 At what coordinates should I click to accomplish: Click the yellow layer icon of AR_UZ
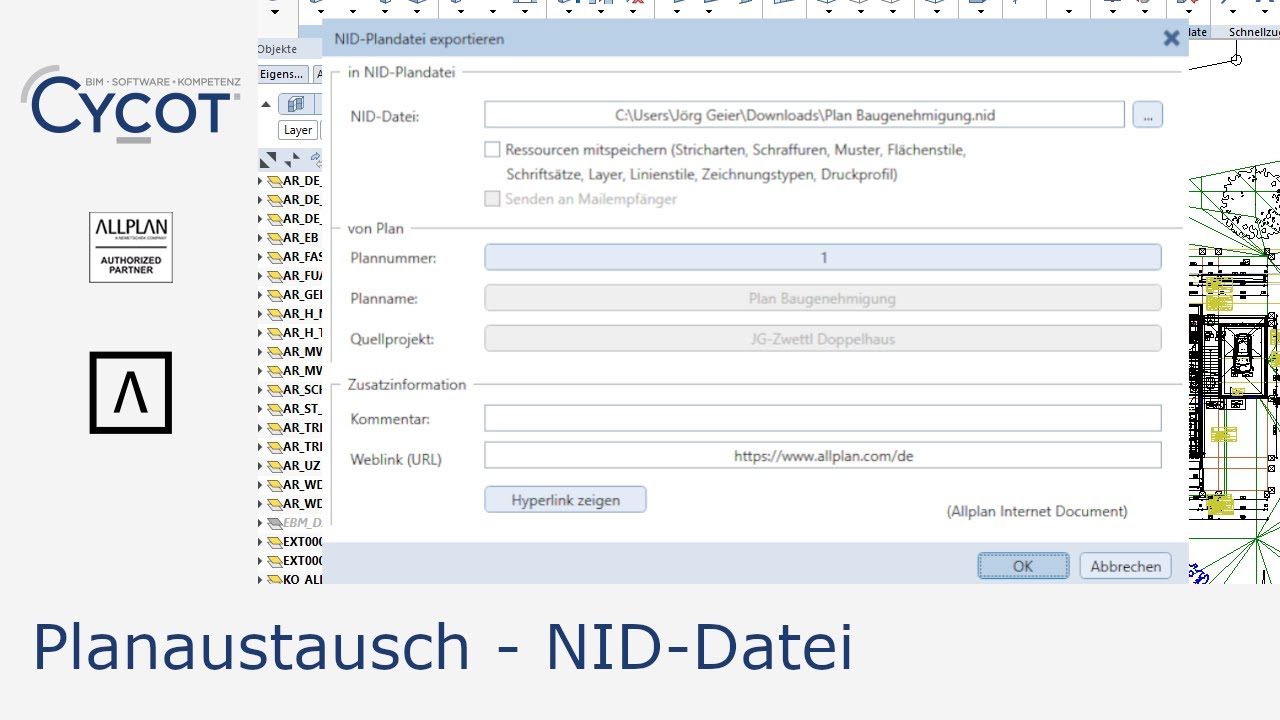pyautogui.click(x=274, y=466)
